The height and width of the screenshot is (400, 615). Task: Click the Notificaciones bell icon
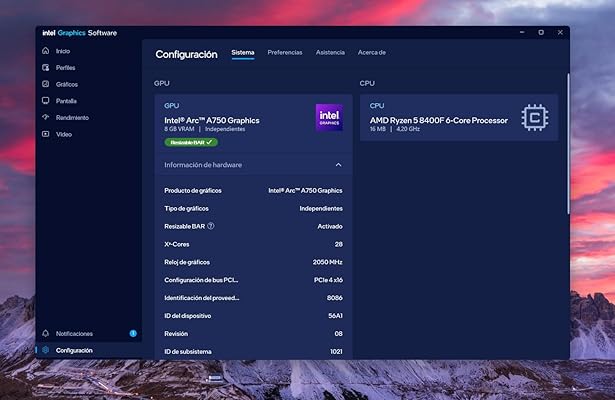pyautogui.click(x=45, y=333)
